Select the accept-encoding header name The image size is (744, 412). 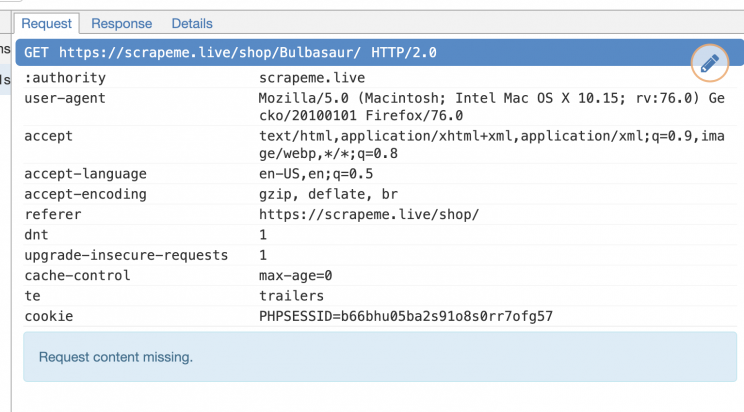pyautogui.click(x=85, y=194)
